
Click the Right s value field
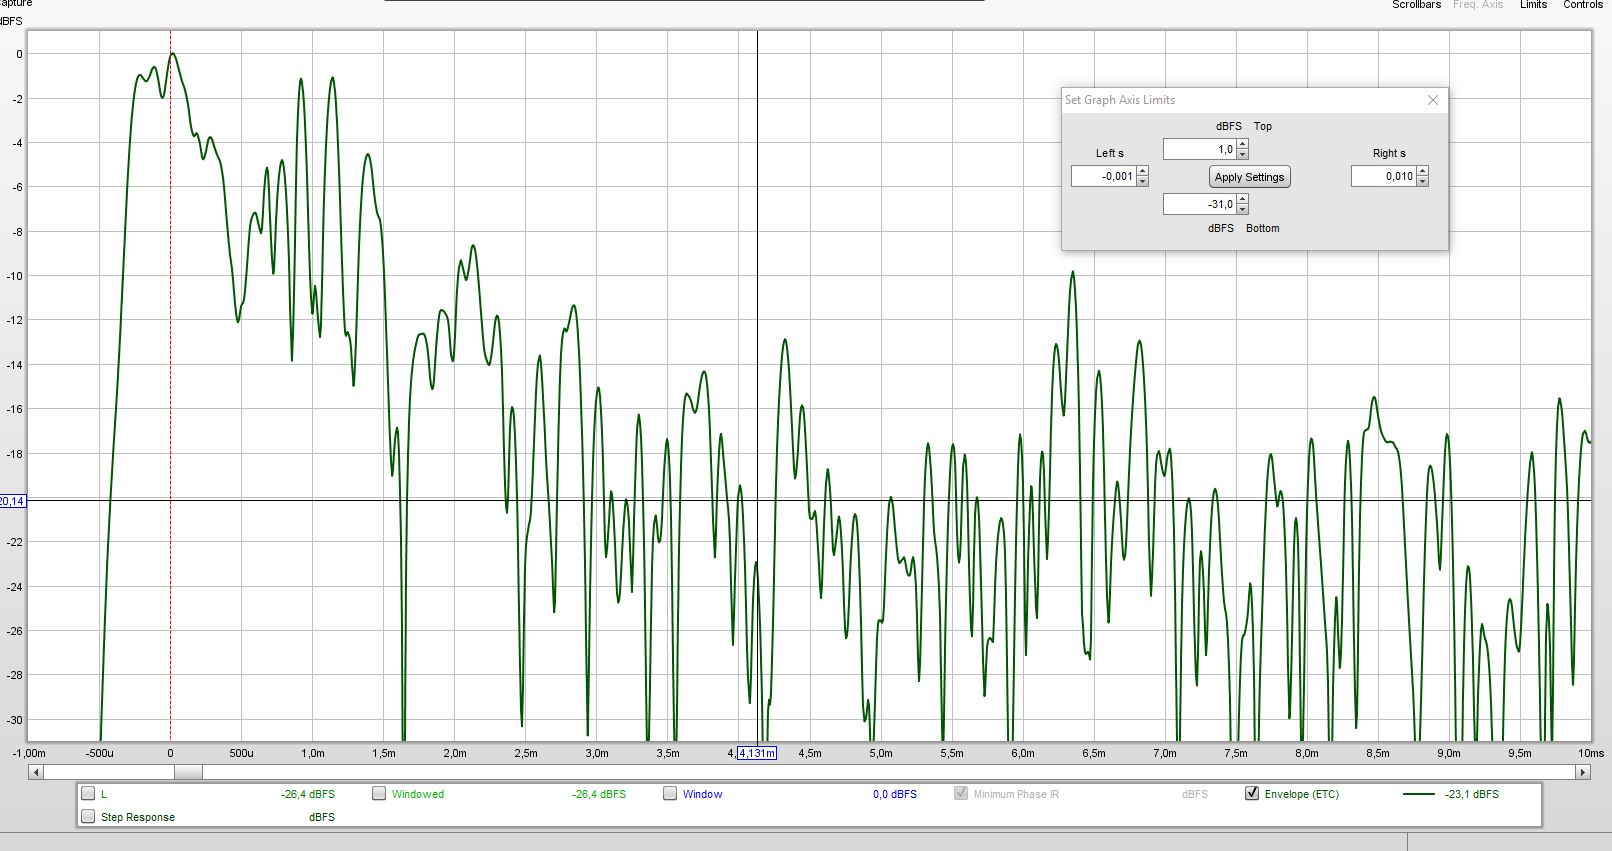point(1383,177)
